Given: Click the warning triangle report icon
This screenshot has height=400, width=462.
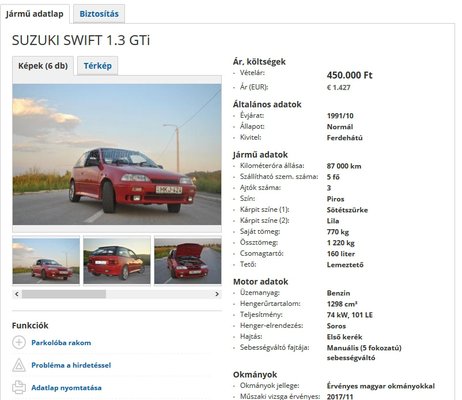Looking at the screenshot, I should (x=19, y=365).
